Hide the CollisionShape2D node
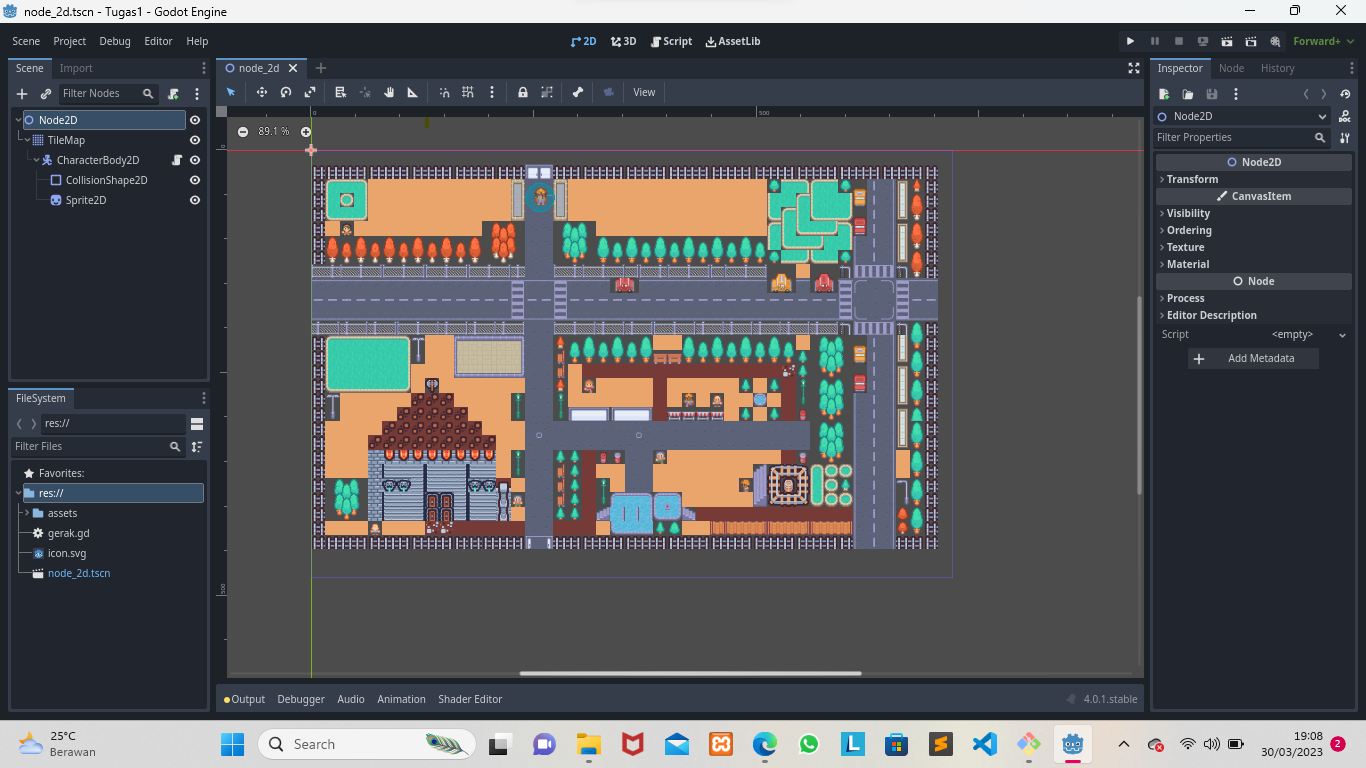 [195, 180]
